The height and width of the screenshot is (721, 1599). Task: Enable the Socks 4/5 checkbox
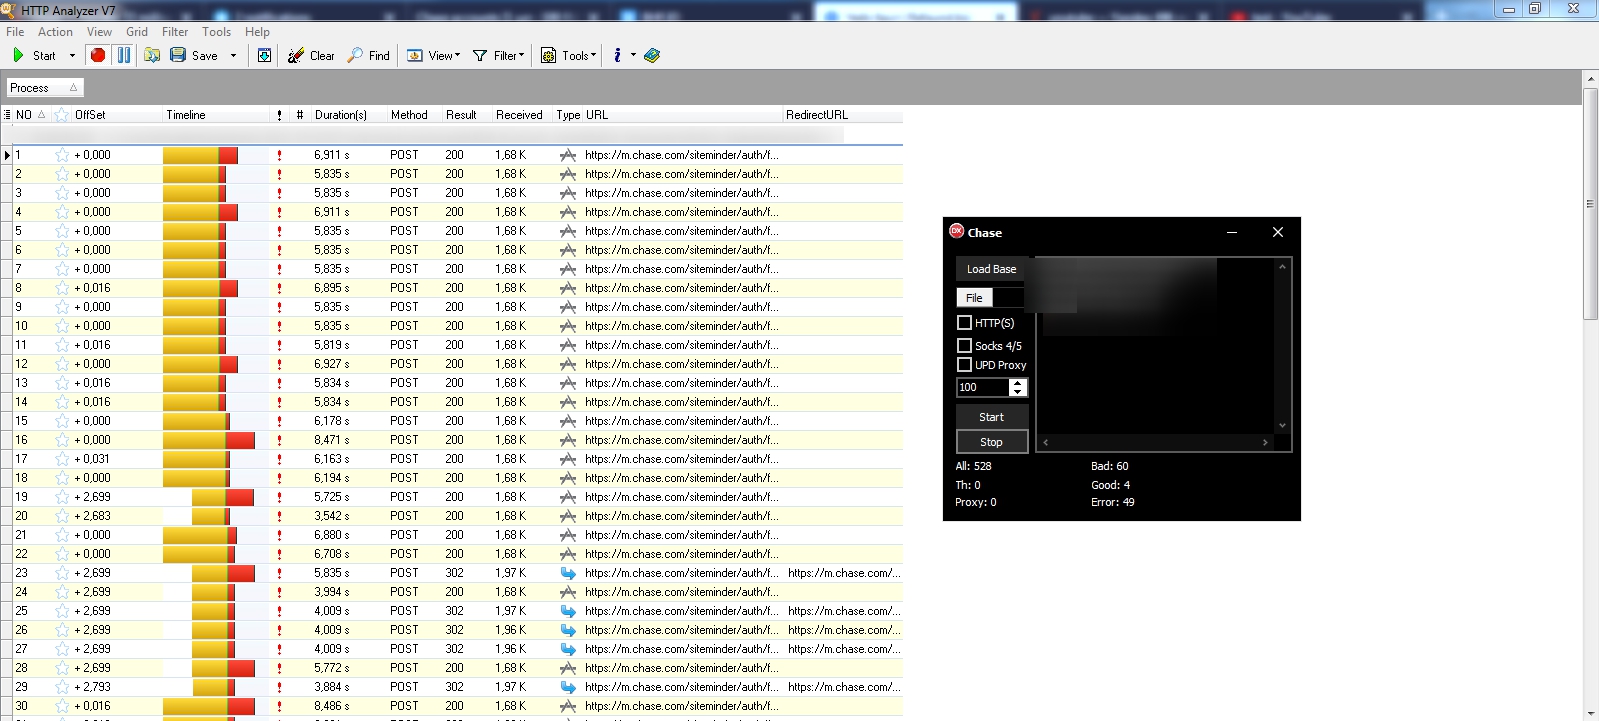coord(964,345)
